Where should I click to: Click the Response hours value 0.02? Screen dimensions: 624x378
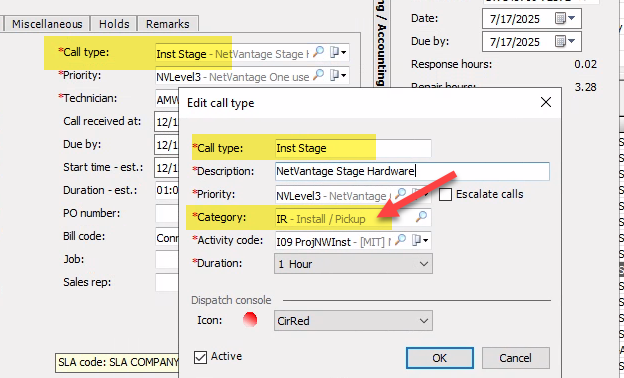585,64
